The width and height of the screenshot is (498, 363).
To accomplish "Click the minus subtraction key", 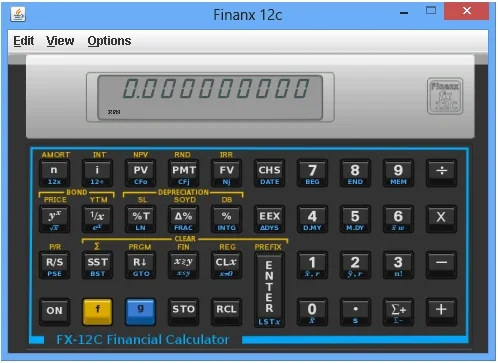I will [x=441, y=265].
